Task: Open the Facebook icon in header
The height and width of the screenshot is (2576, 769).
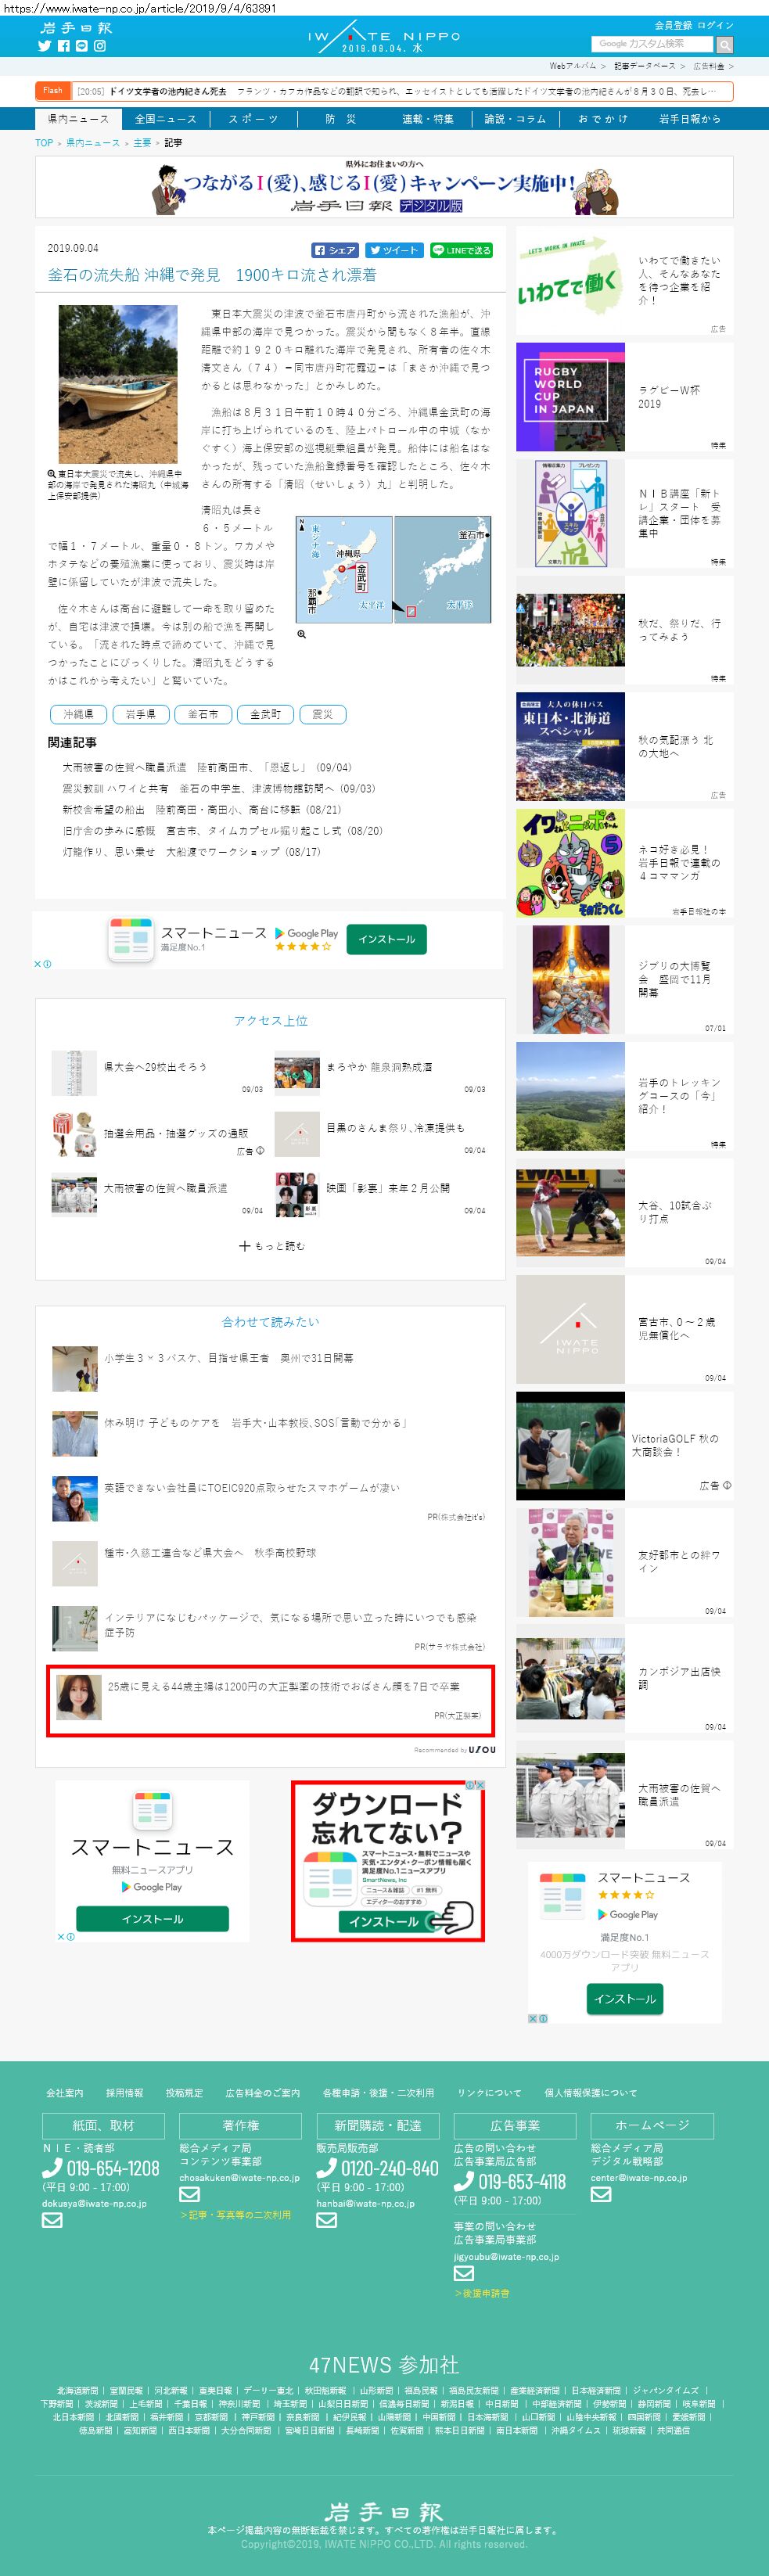Action: 63,46
